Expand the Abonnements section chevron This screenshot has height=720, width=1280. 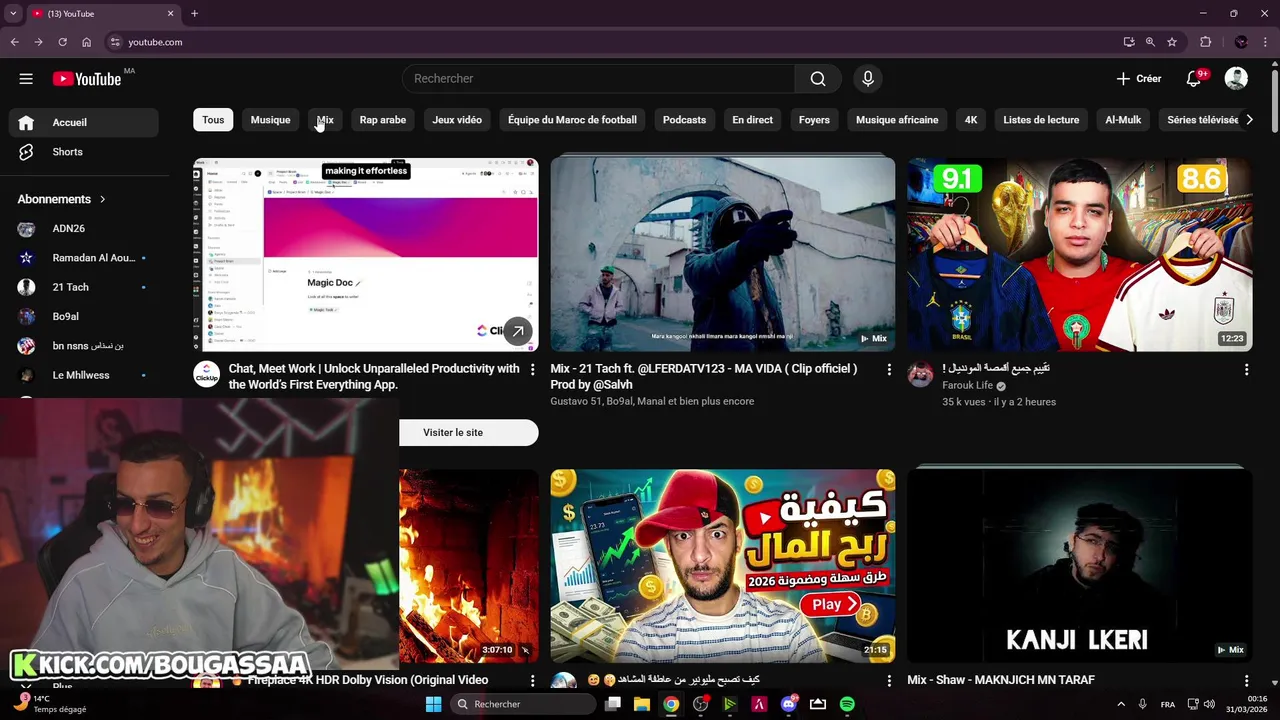[102, 199]
